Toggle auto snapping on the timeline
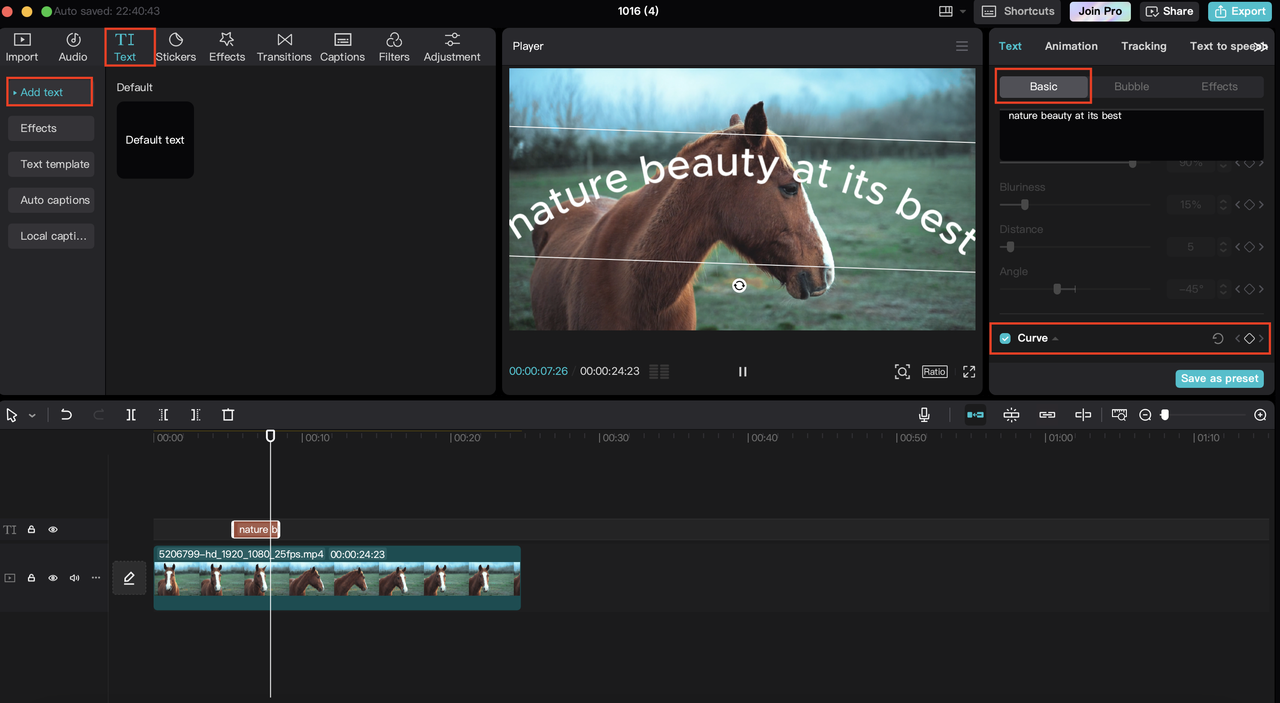The image size is (1280, 703). tap(1012, 415)
